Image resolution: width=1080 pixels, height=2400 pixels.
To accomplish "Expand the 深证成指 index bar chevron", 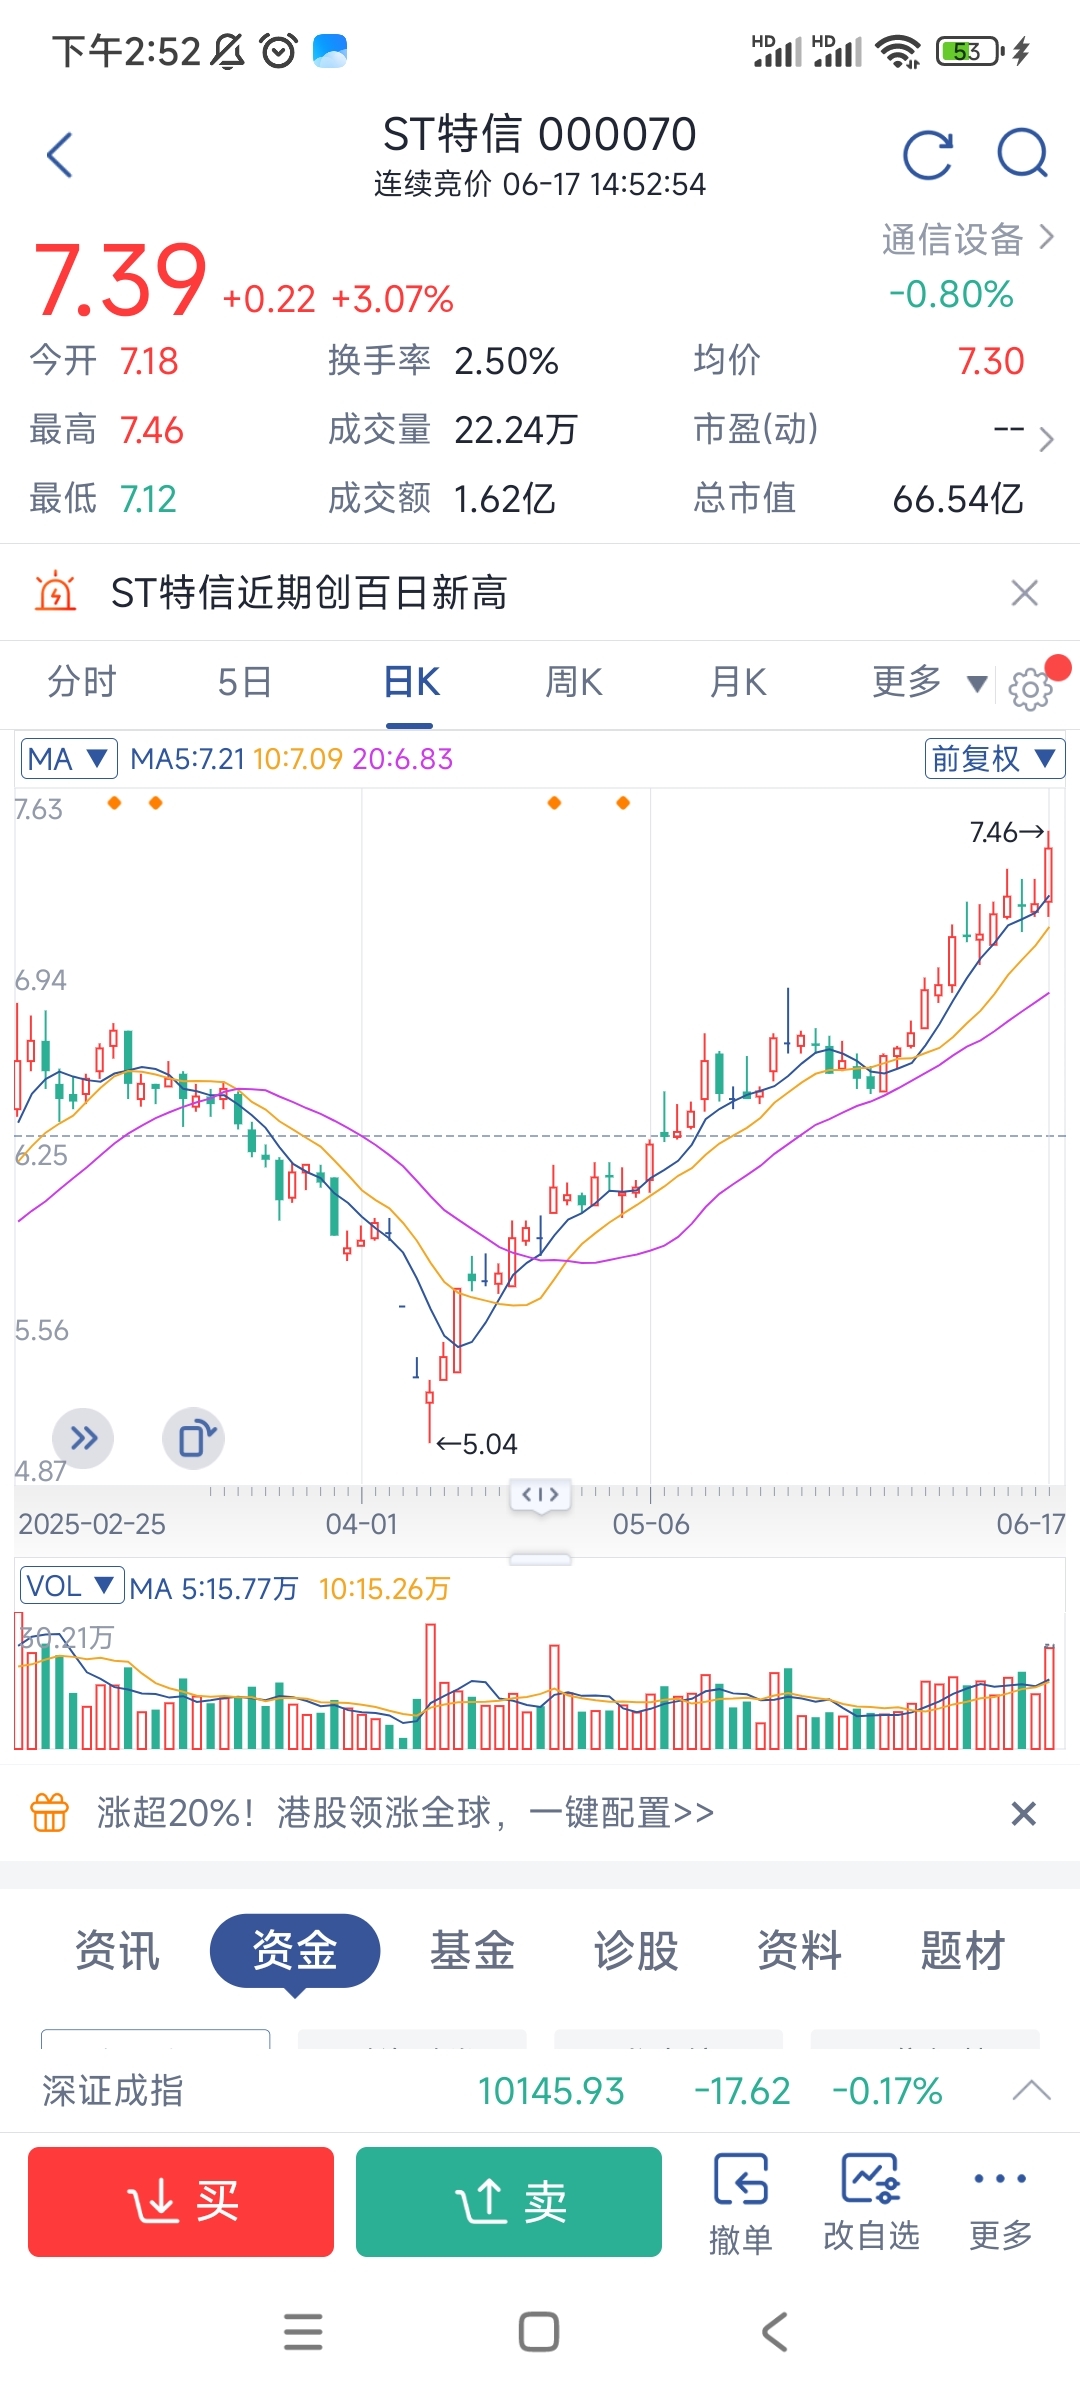I will tap(1031, 2090).
